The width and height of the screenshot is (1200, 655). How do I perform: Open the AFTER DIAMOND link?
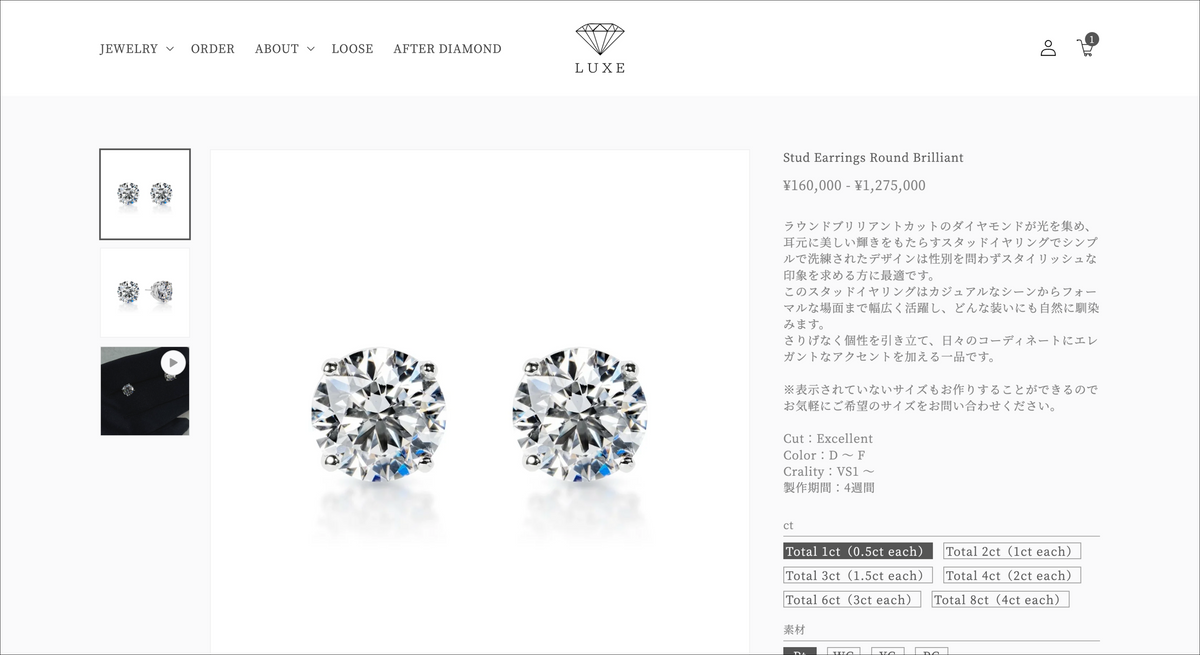(447, 48)
